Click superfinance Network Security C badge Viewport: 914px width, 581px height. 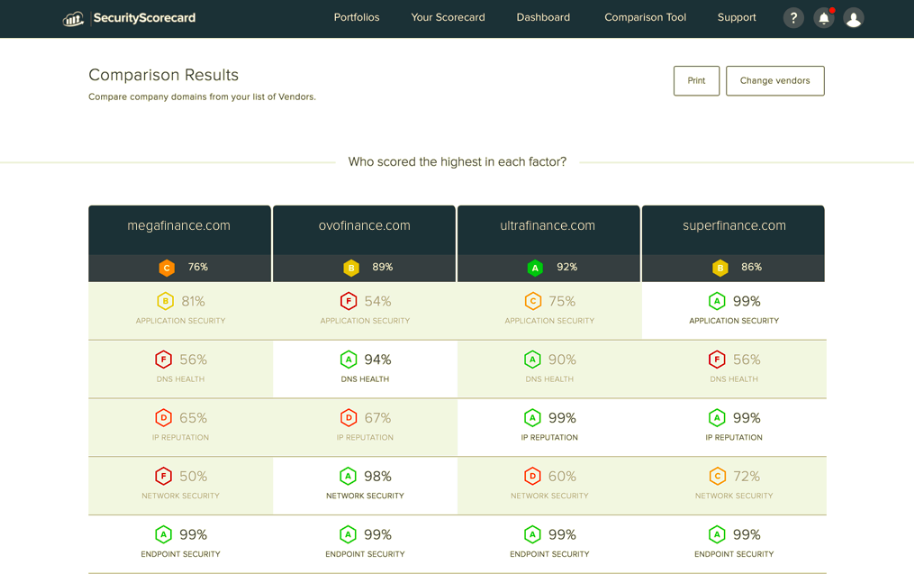tap(718, 476)
